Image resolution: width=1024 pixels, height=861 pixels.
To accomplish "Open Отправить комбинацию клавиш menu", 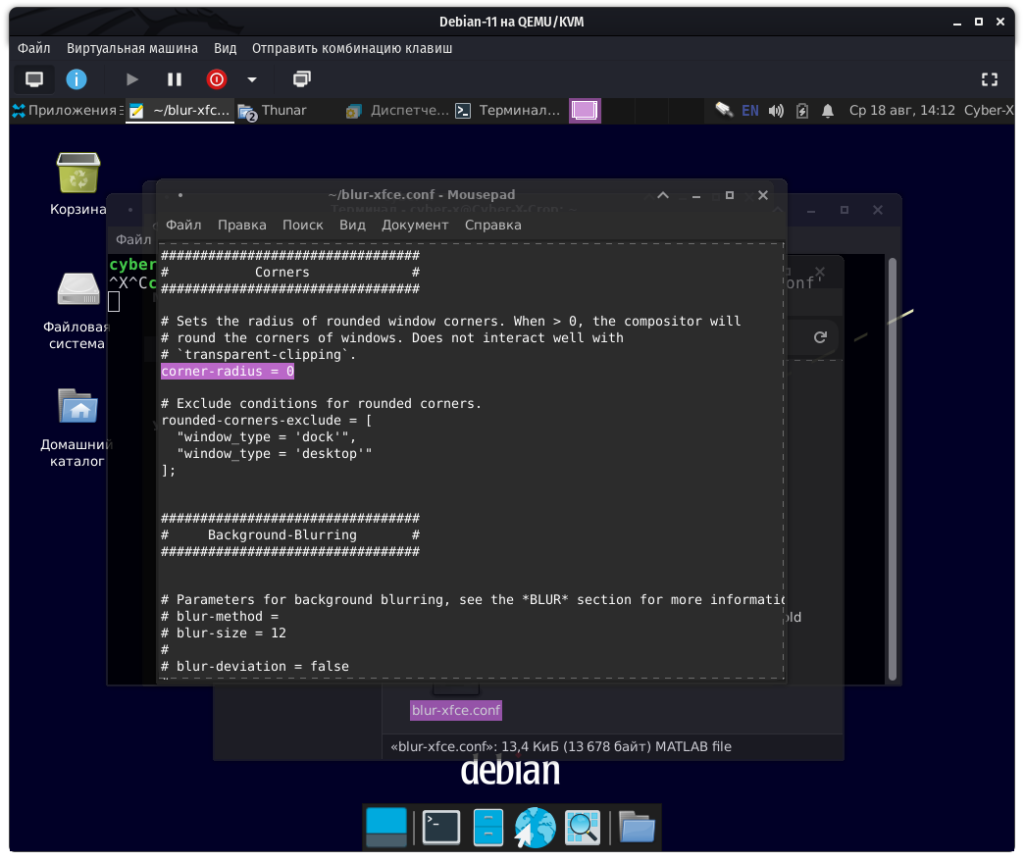I will pyautogui.click(x=352, y=48).
